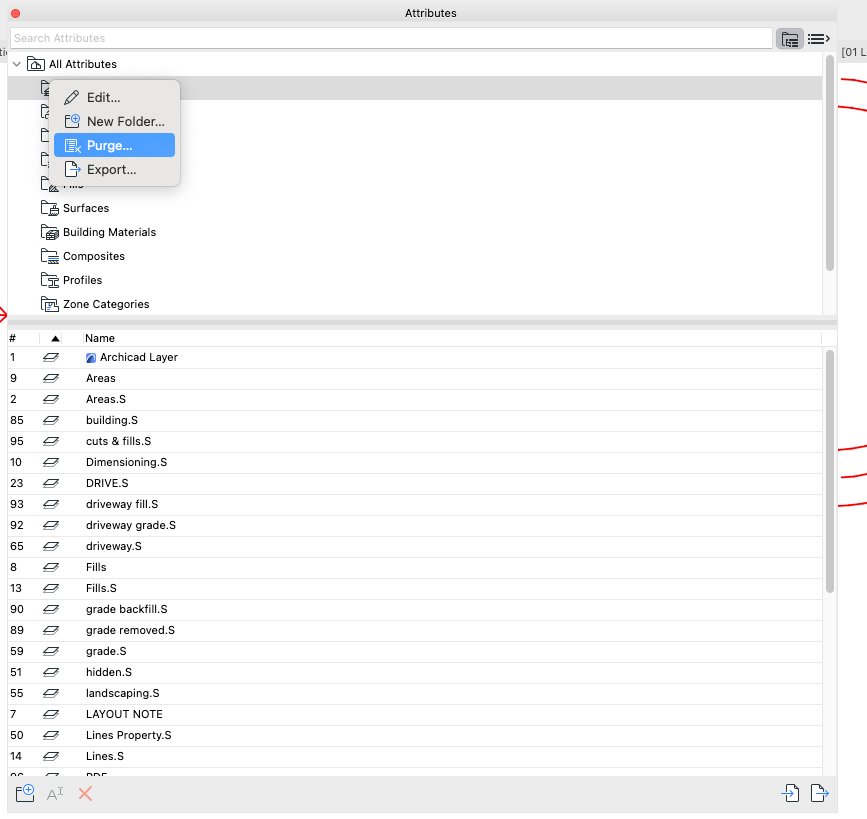Viewport: 867px width, 819px height.
Task: Click the New Folder icon at bottom left
Action: [x=23, y=792]
